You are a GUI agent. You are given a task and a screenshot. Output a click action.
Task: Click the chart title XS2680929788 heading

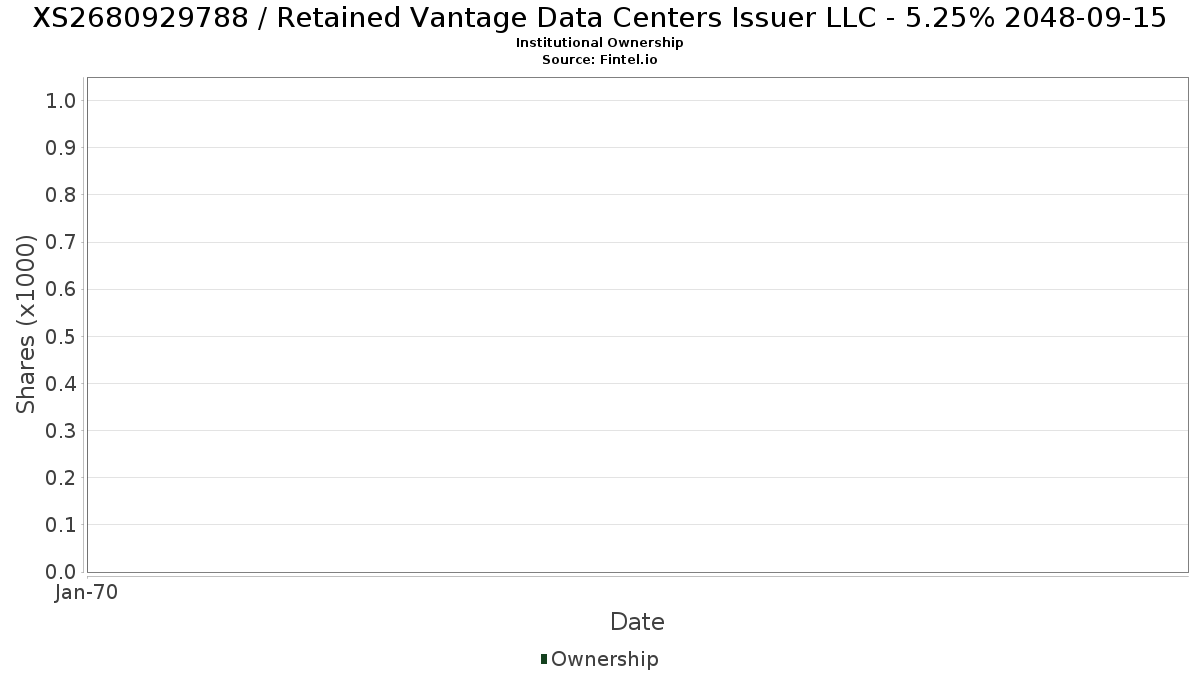(x=599, y=18)
